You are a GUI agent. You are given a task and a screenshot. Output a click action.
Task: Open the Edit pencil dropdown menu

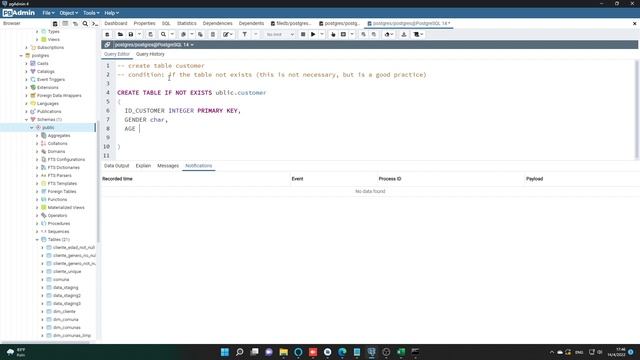[228, 35]
